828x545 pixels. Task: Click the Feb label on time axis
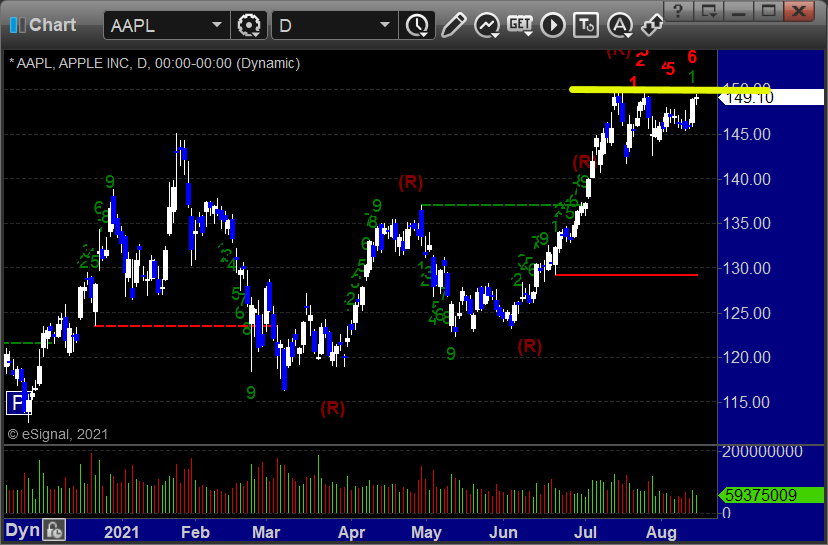tap(195, 532)
